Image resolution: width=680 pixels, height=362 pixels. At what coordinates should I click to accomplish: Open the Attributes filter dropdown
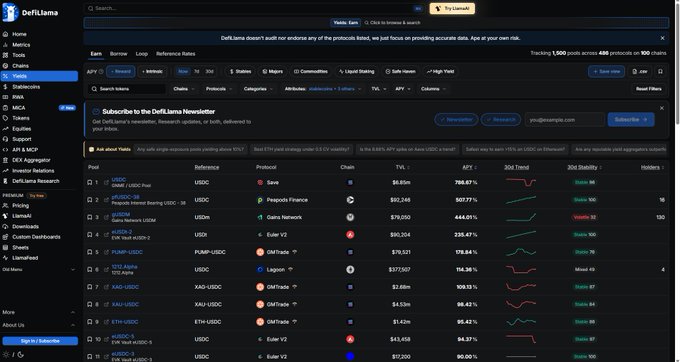click(x=323, y=89)
